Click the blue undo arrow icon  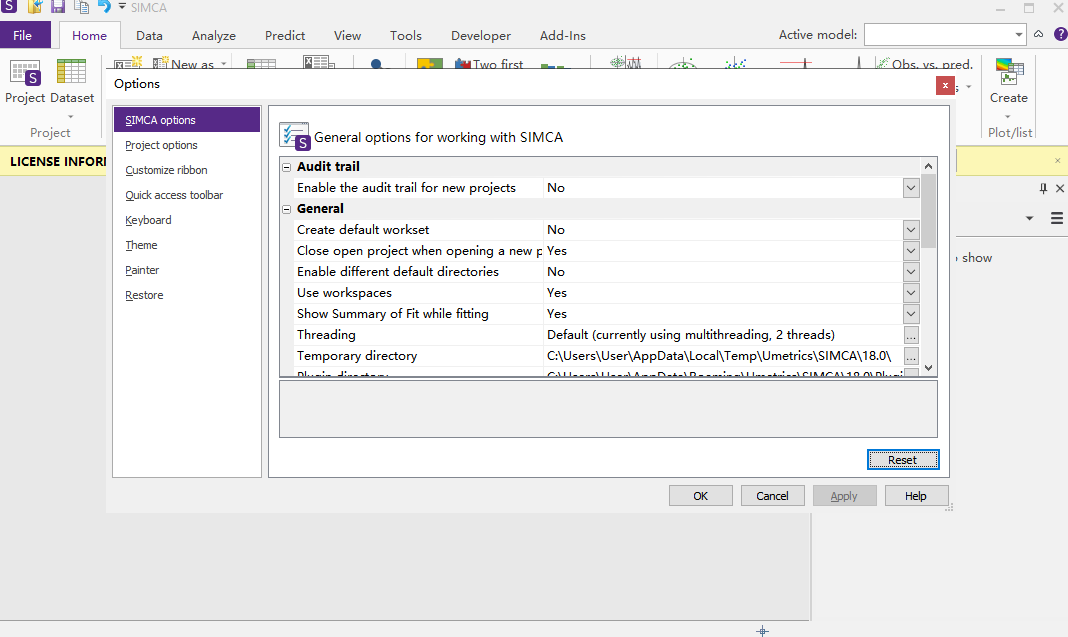(104, 7)
